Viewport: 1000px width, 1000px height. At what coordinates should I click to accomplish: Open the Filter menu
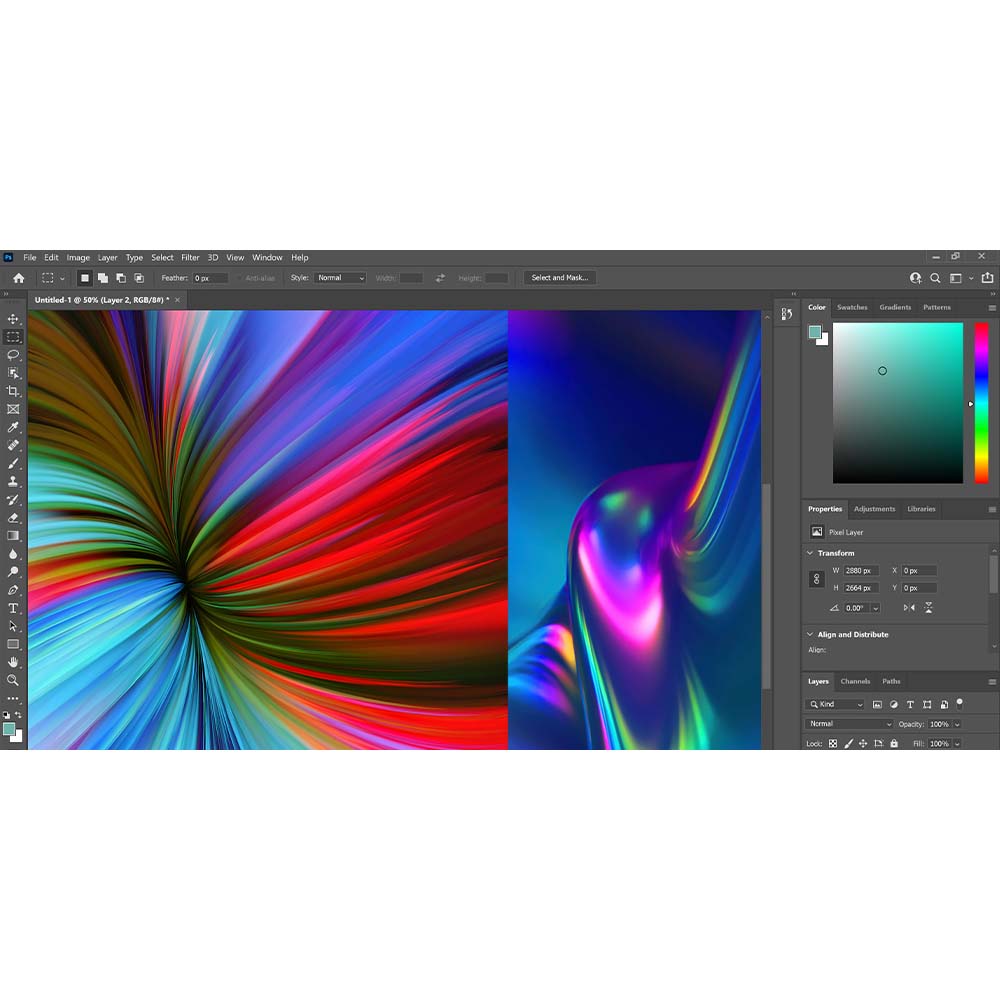point(190,258)
